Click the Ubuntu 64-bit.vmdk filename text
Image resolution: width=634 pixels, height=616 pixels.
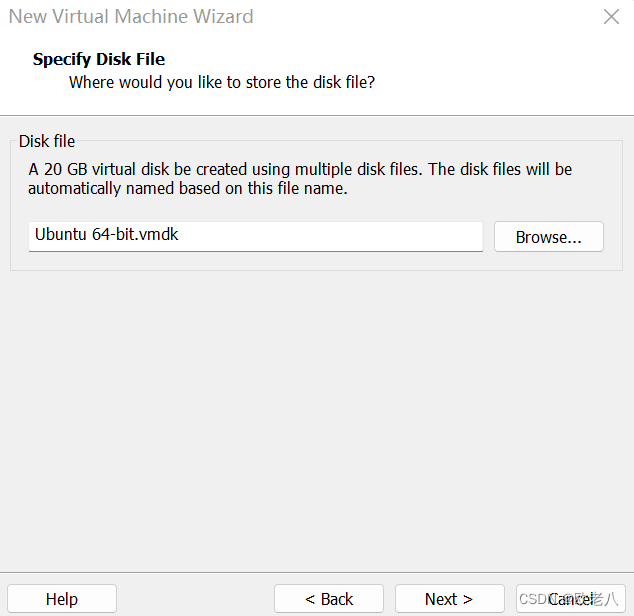106,235
